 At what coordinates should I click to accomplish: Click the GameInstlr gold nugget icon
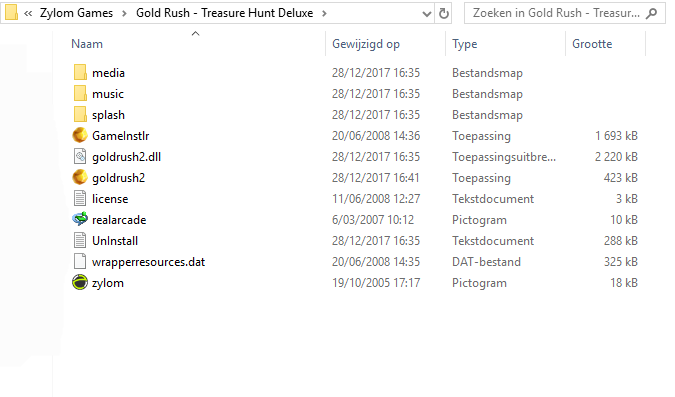click(x=80, y=135)
